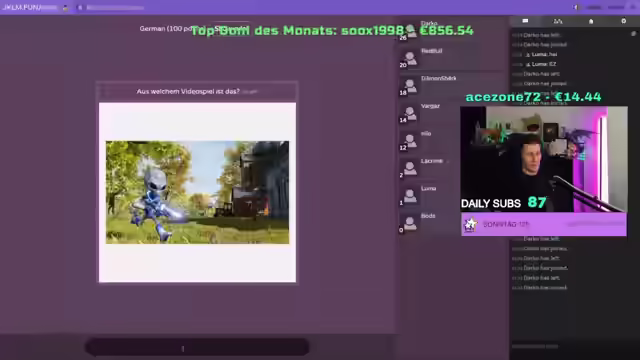640x360 pixels.
Task: Open the JKLM.FUN home logo link
Action: 21,7
